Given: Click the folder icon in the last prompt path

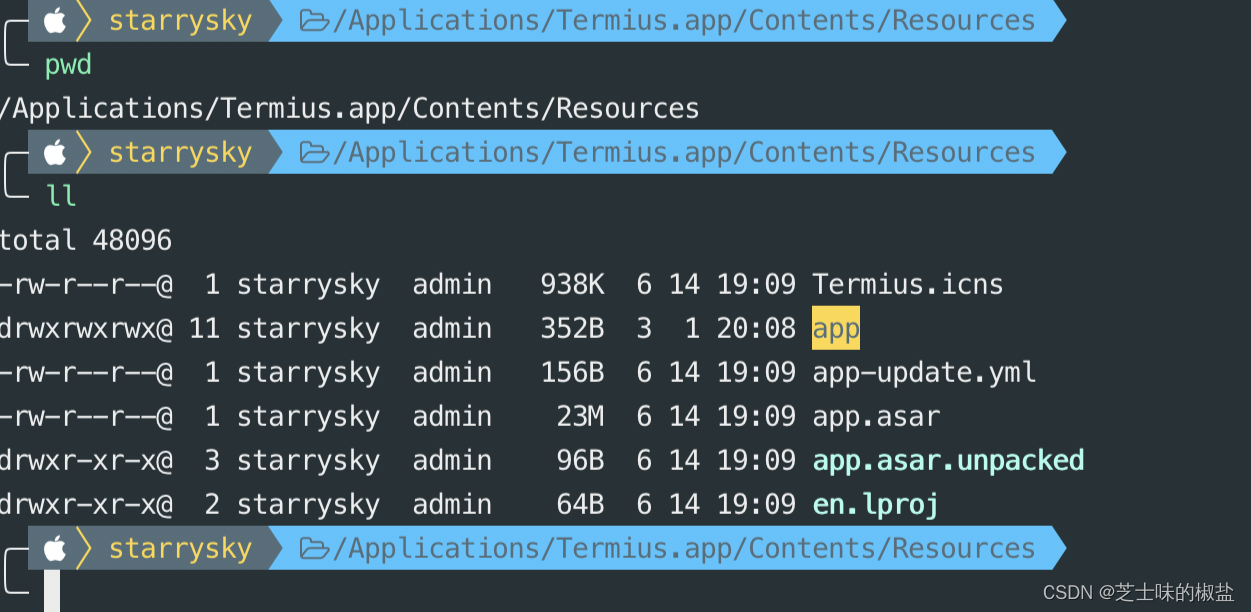Looking at the screenshot, I should tap(315, 549).
